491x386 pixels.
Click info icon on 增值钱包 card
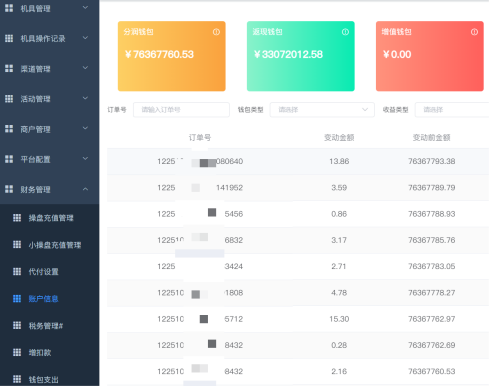pyautogui.click(x=474, y=32)
